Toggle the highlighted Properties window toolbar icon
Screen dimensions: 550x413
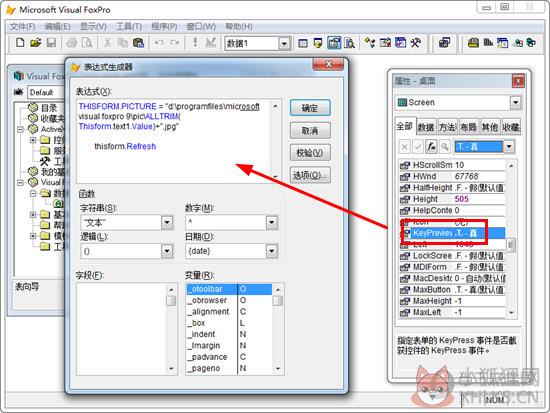tap(334, 43)
